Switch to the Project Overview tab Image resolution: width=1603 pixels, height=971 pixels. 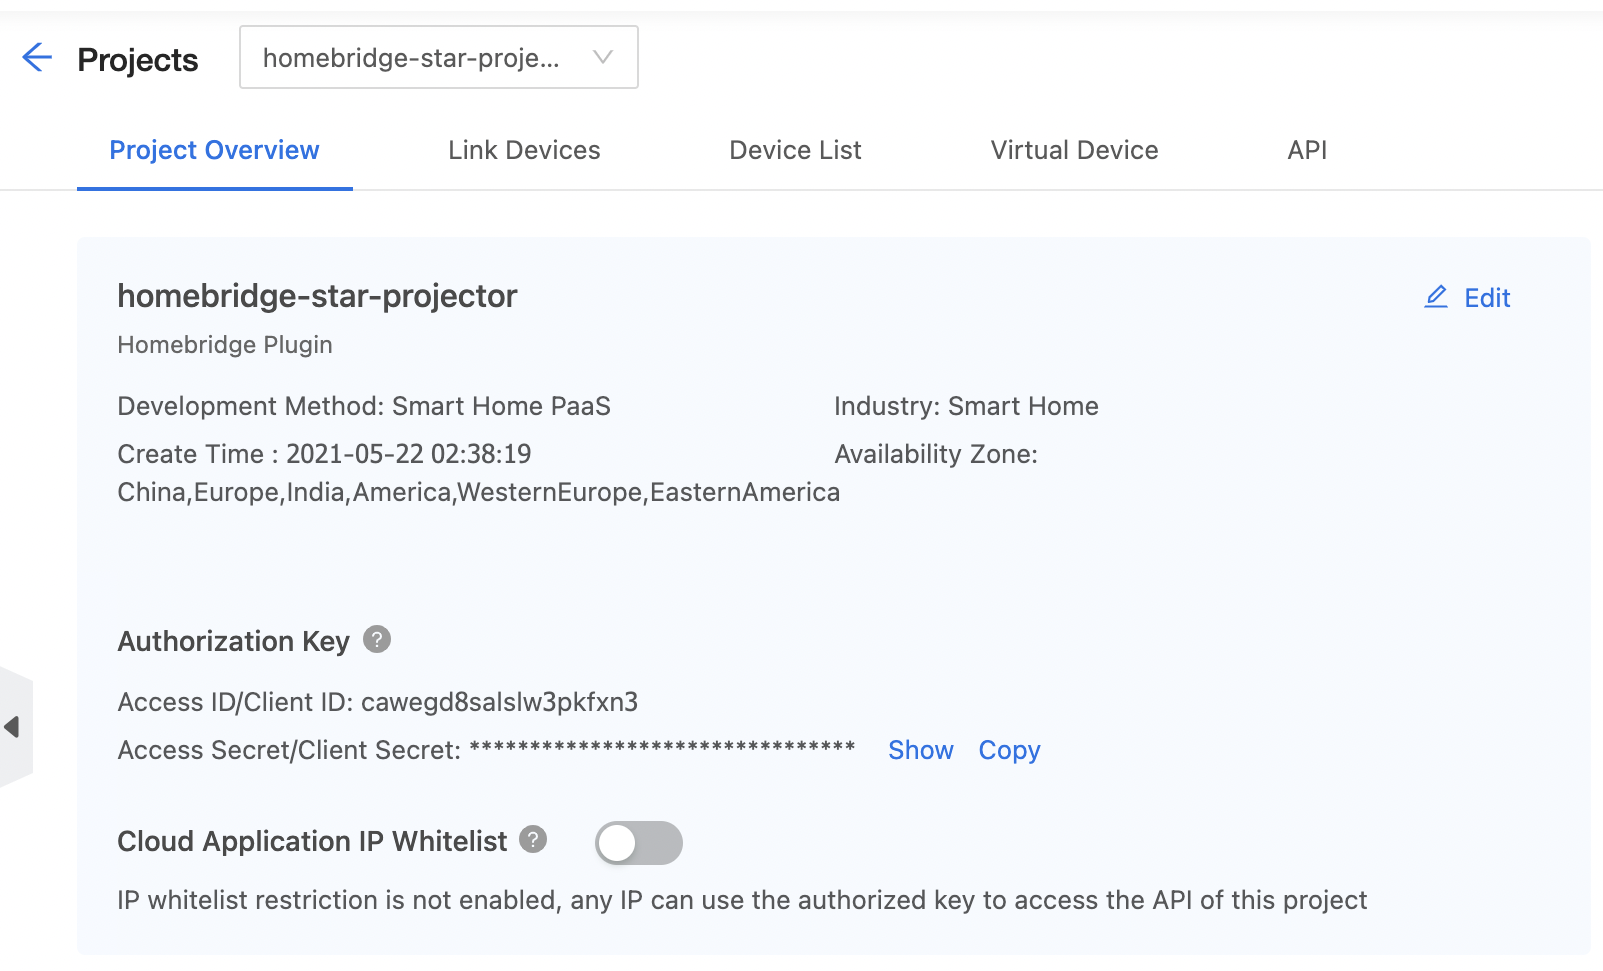[214, 150]
